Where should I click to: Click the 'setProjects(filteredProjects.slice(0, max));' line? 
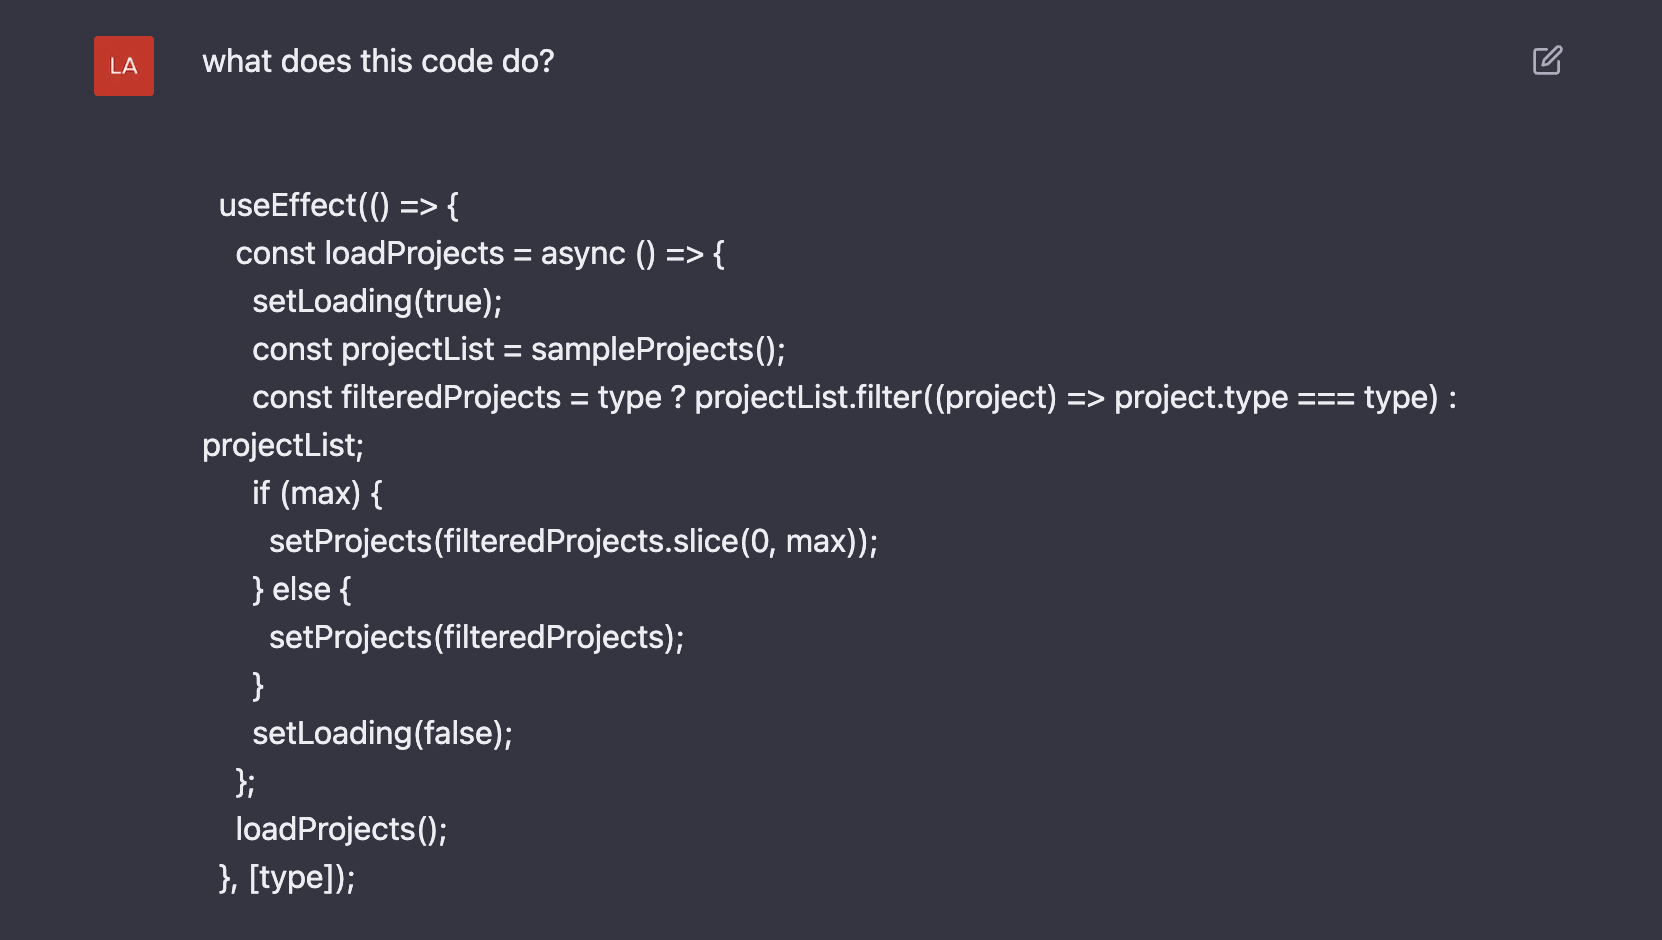(x=573, y=542)
